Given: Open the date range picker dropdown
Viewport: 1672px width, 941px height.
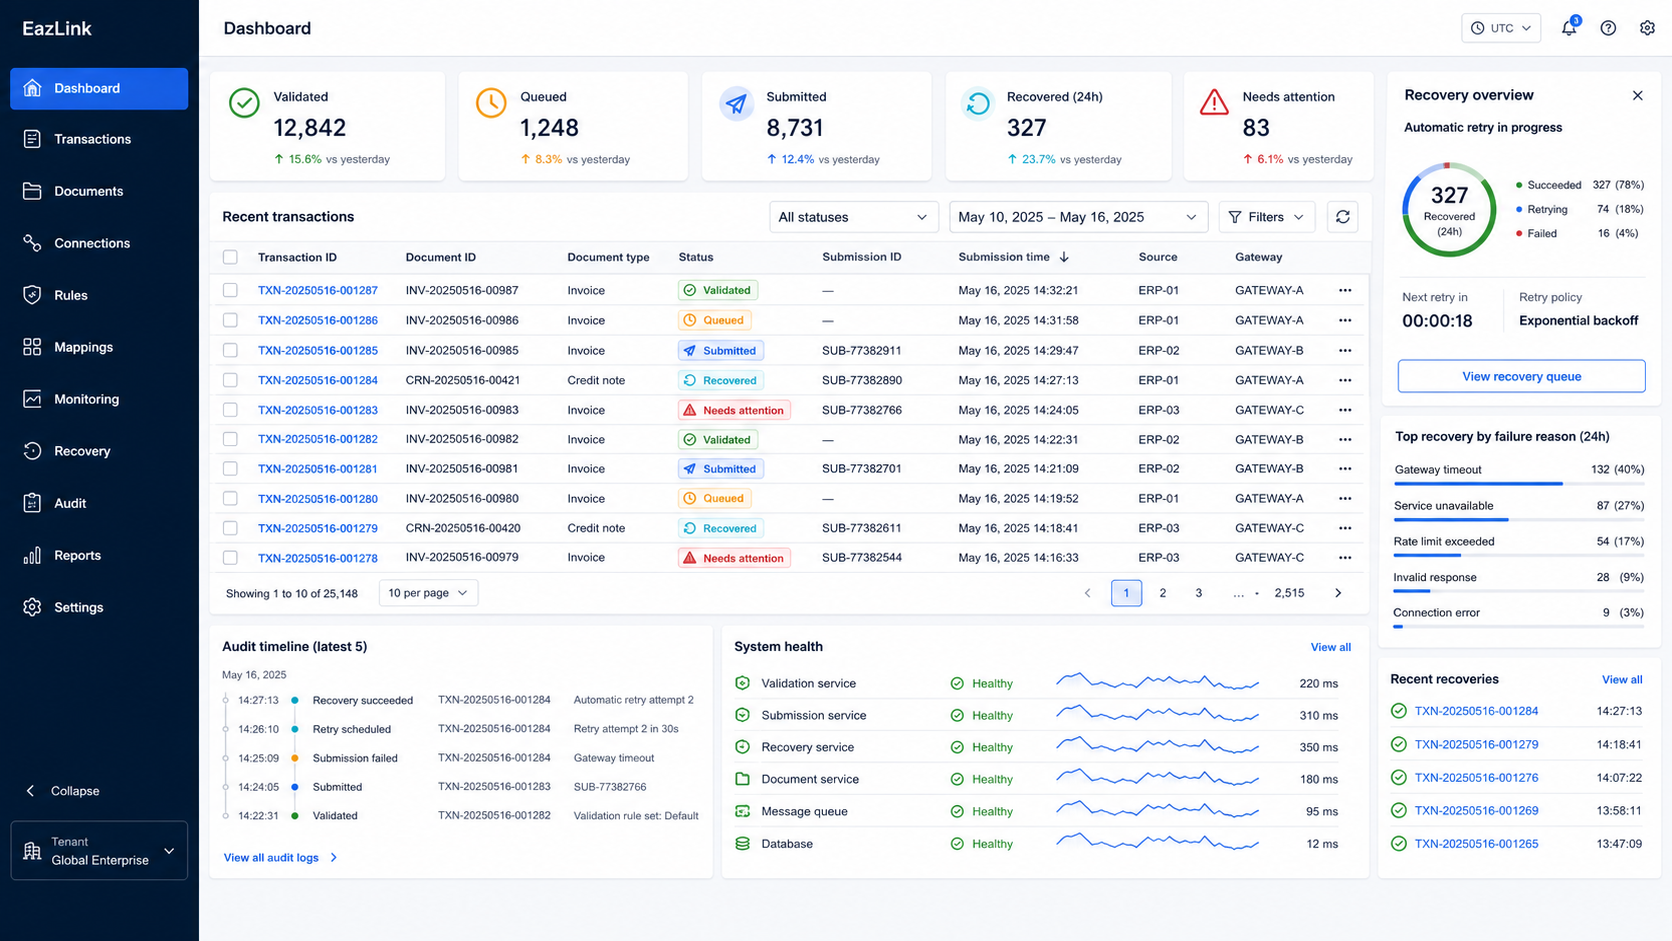Looking at the screenshot, I should (x=1078, y=217).
